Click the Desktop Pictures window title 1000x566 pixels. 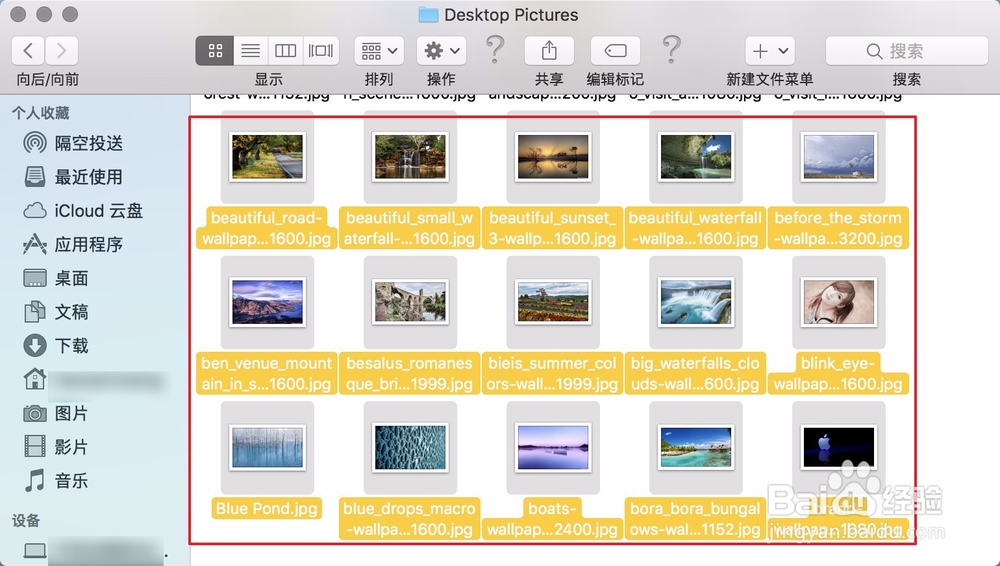pos(511,15)
